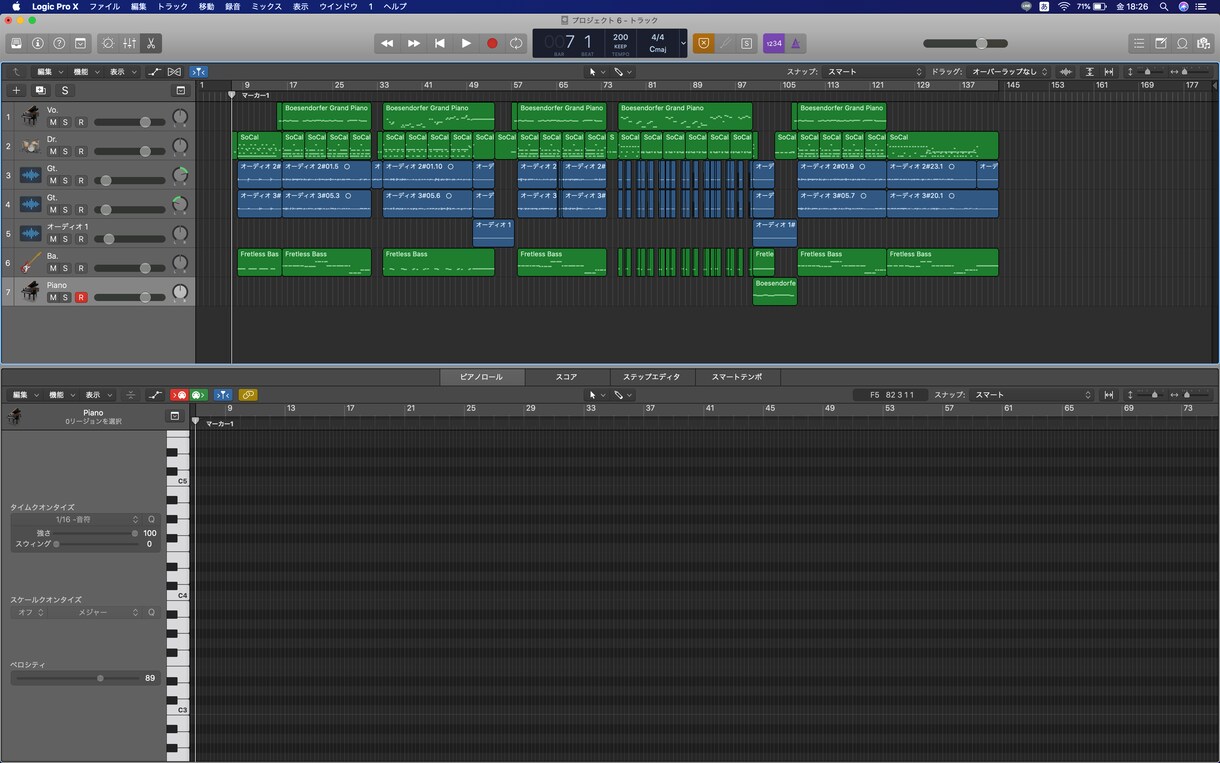
Task: Toggle the orange Replace mode button
Action: tap(703, 43)
